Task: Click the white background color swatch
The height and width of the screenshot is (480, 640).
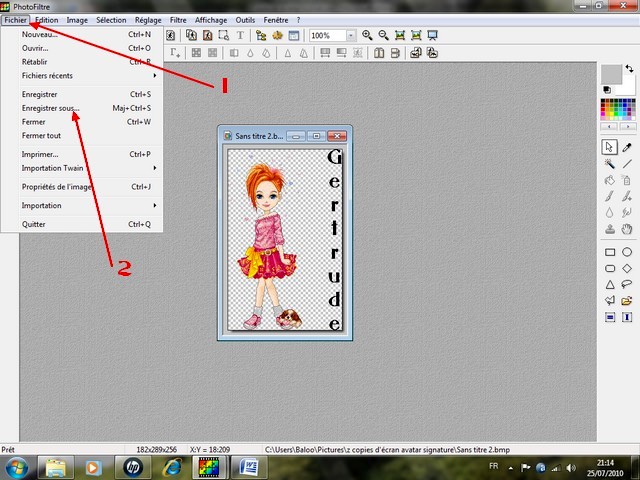Action: tap(629, 86)
